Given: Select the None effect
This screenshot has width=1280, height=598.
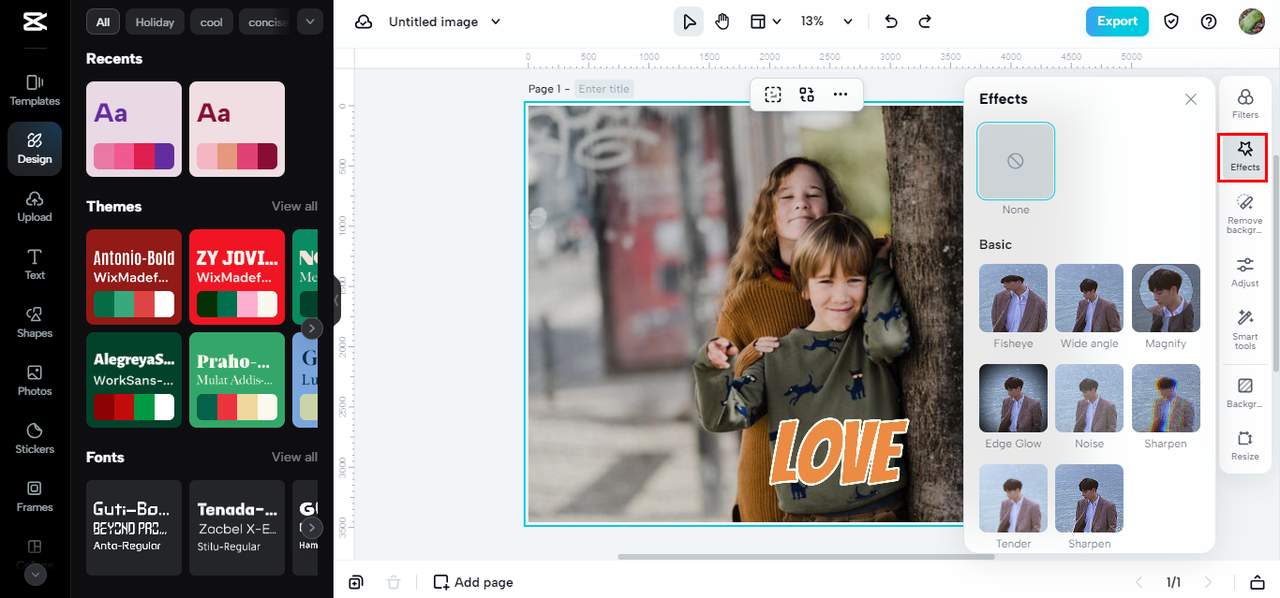Looking at the screenshot, I should pyautogui.click(x=1015, y=161).
